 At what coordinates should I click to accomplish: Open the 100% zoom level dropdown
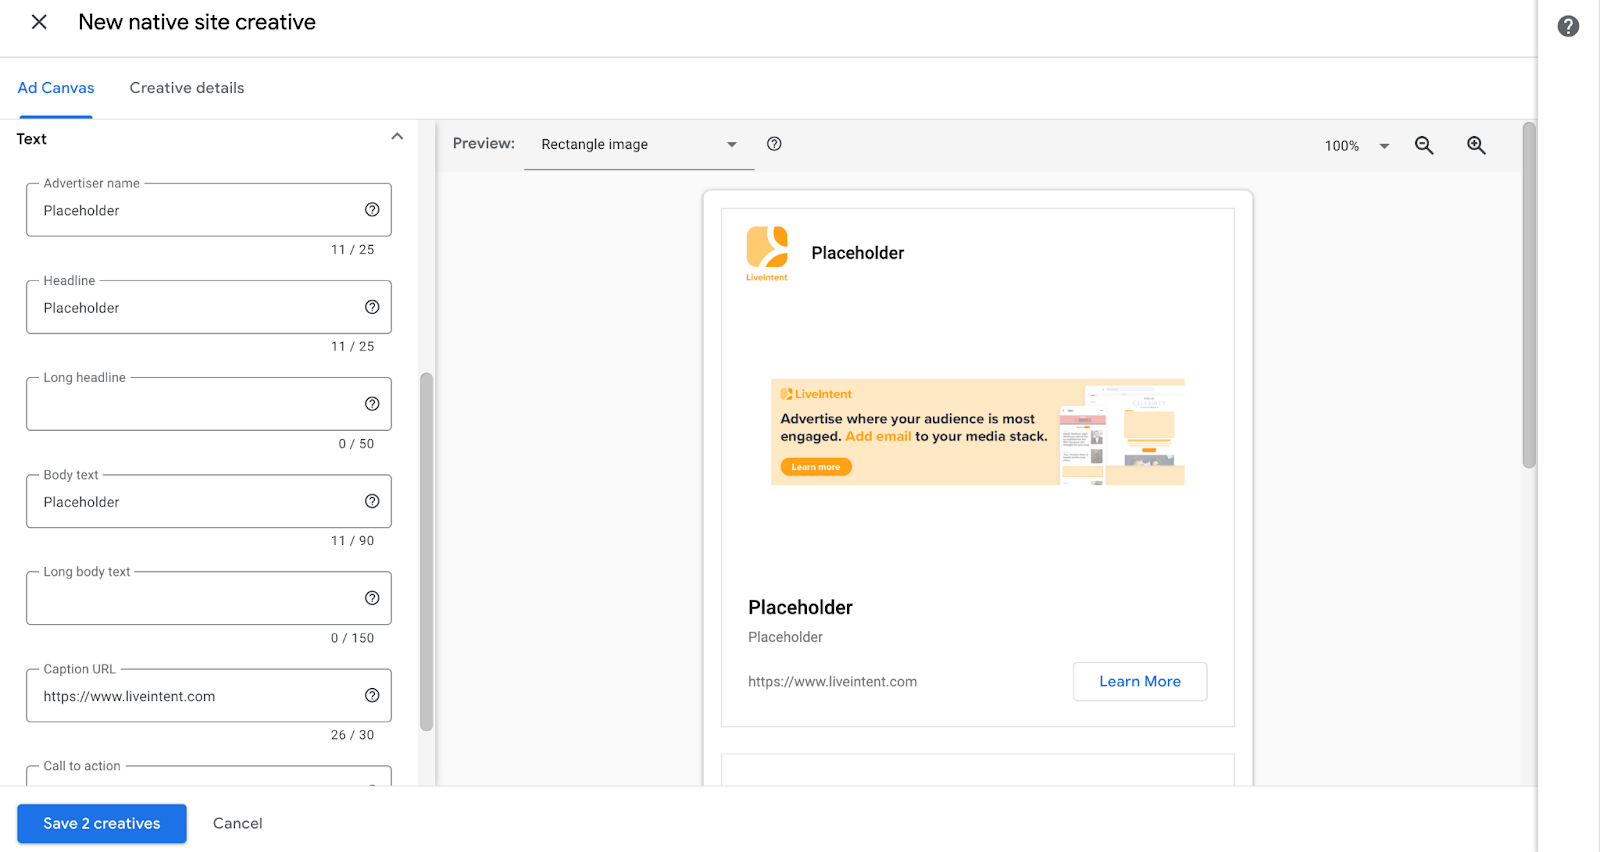click(1356, 146)
